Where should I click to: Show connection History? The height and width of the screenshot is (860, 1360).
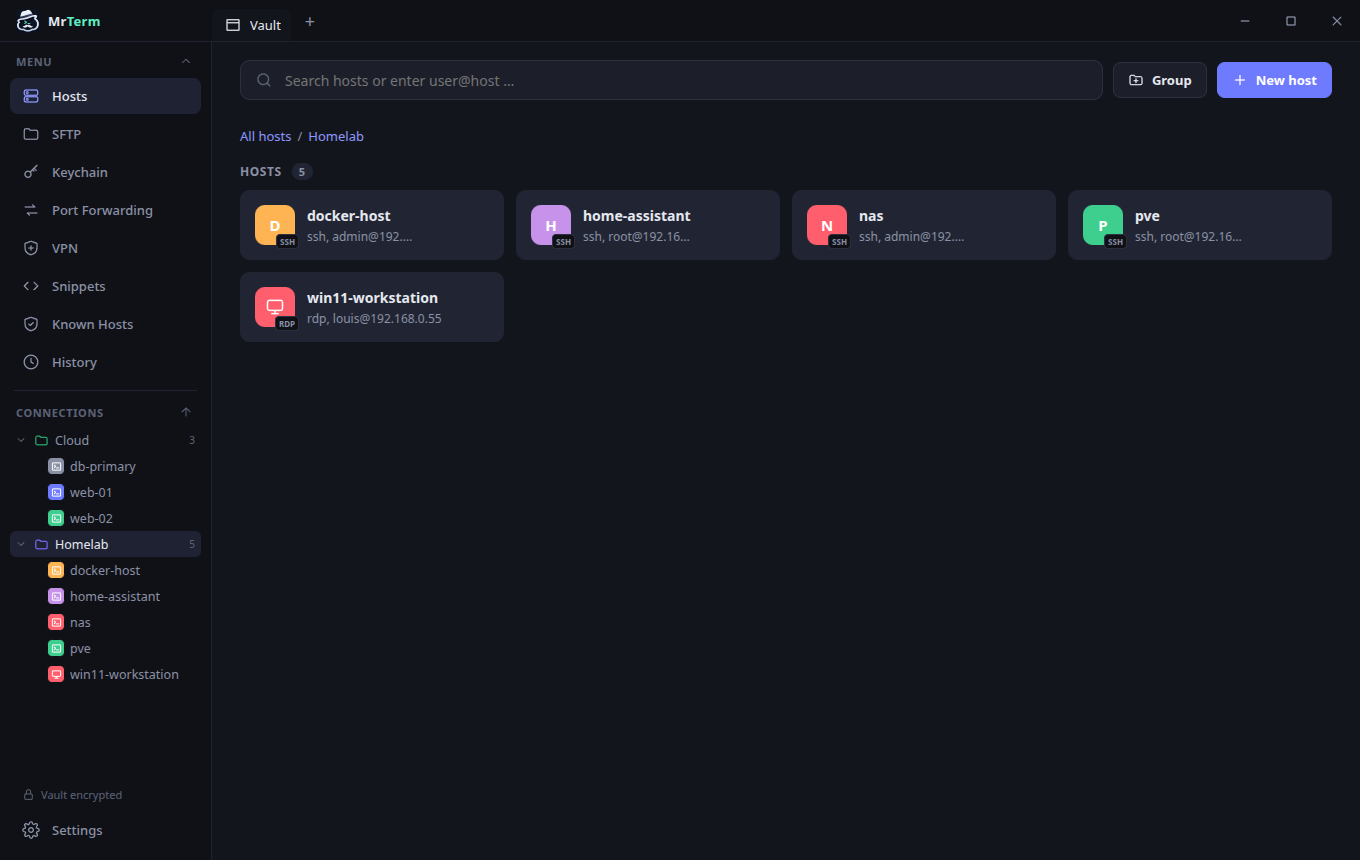tap(105, 362)
